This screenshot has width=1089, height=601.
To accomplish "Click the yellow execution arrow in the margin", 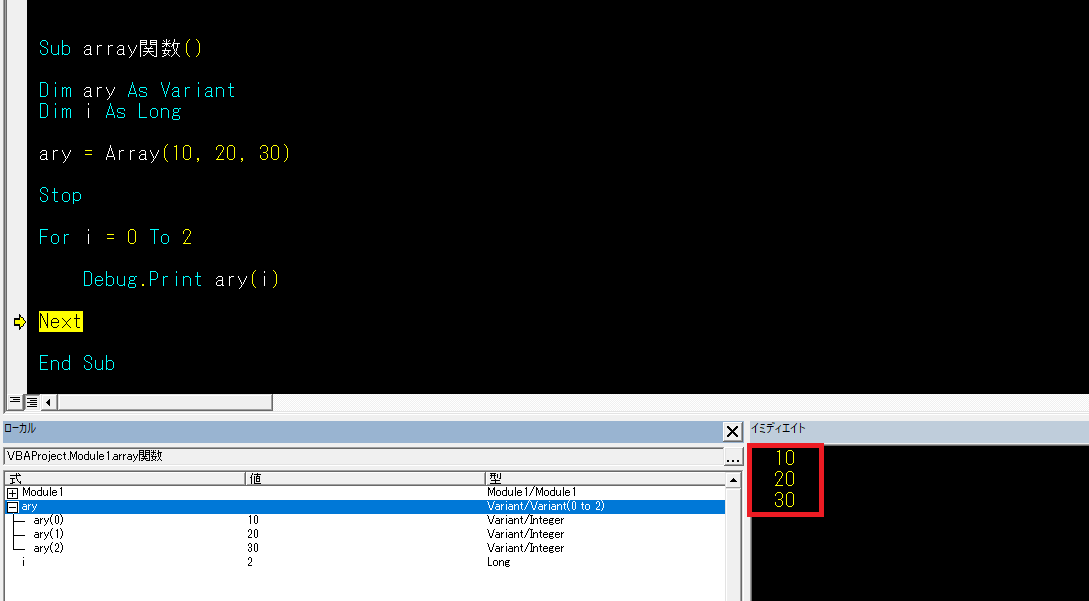I will tap(18, 321).
